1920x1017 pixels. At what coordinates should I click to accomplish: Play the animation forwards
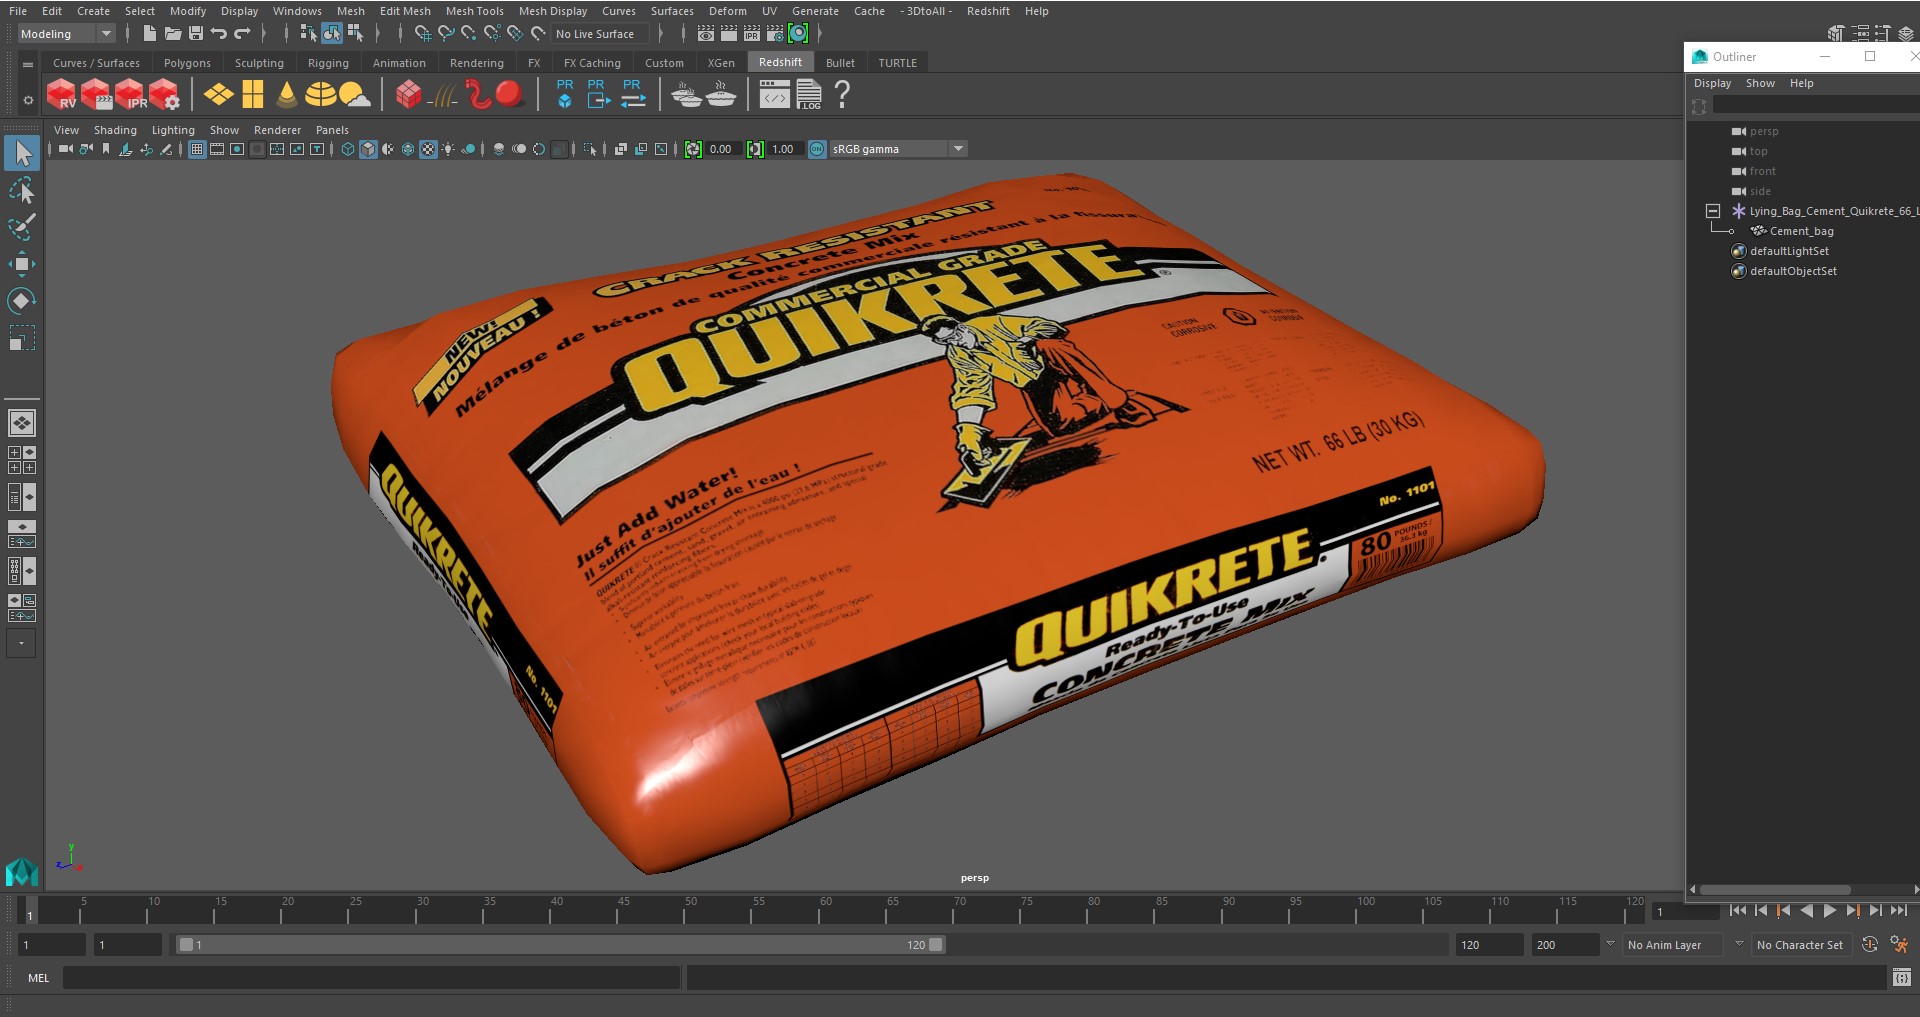point(1829,911)
